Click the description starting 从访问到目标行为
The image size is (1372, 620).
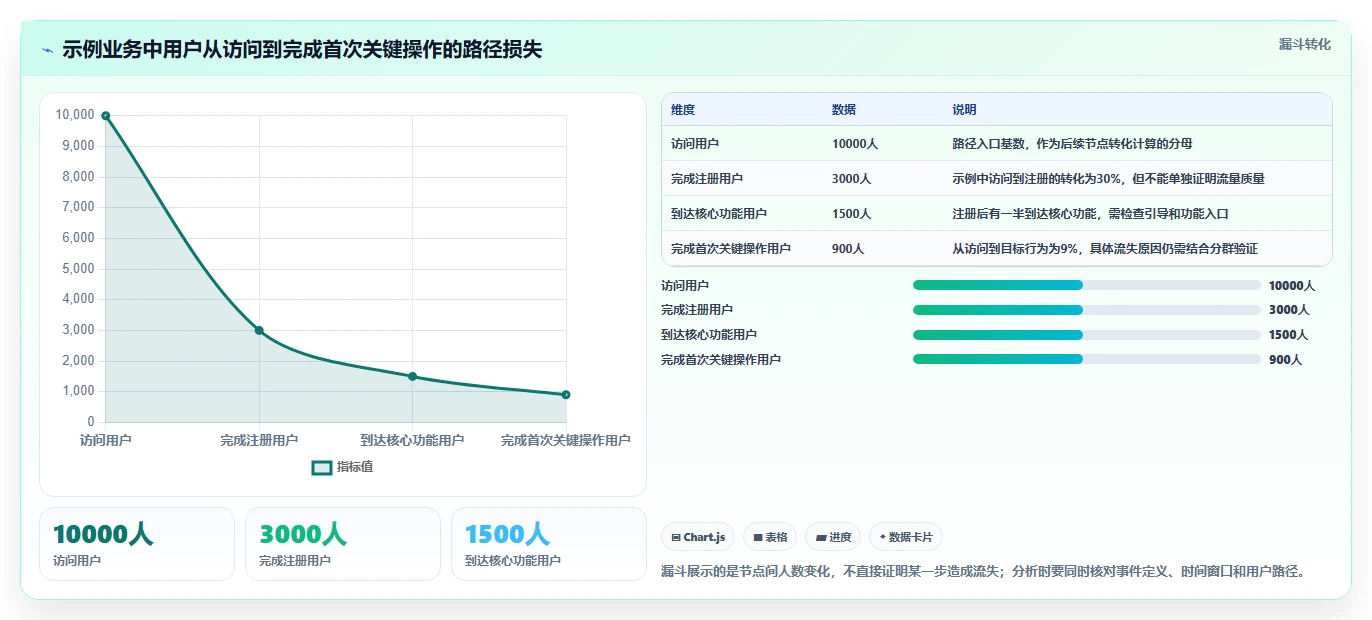(1105, 249)
